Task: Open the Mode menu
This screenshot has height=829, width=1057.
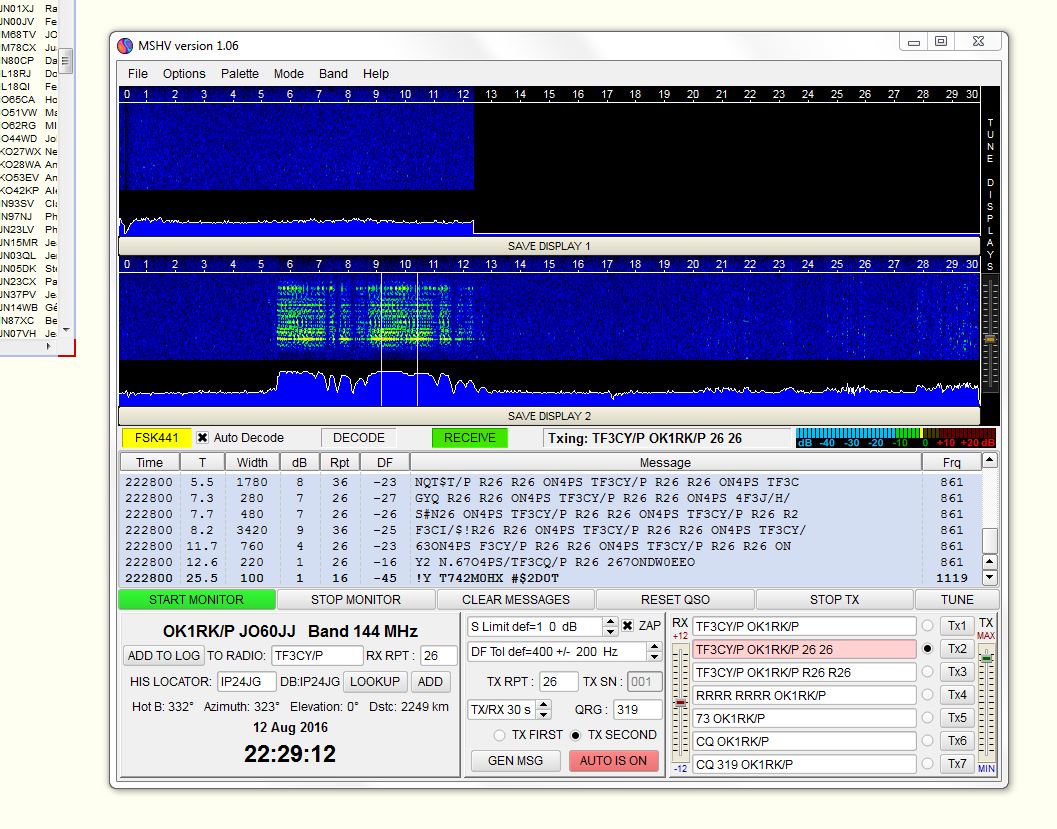Action: click(x=289, y=73)
